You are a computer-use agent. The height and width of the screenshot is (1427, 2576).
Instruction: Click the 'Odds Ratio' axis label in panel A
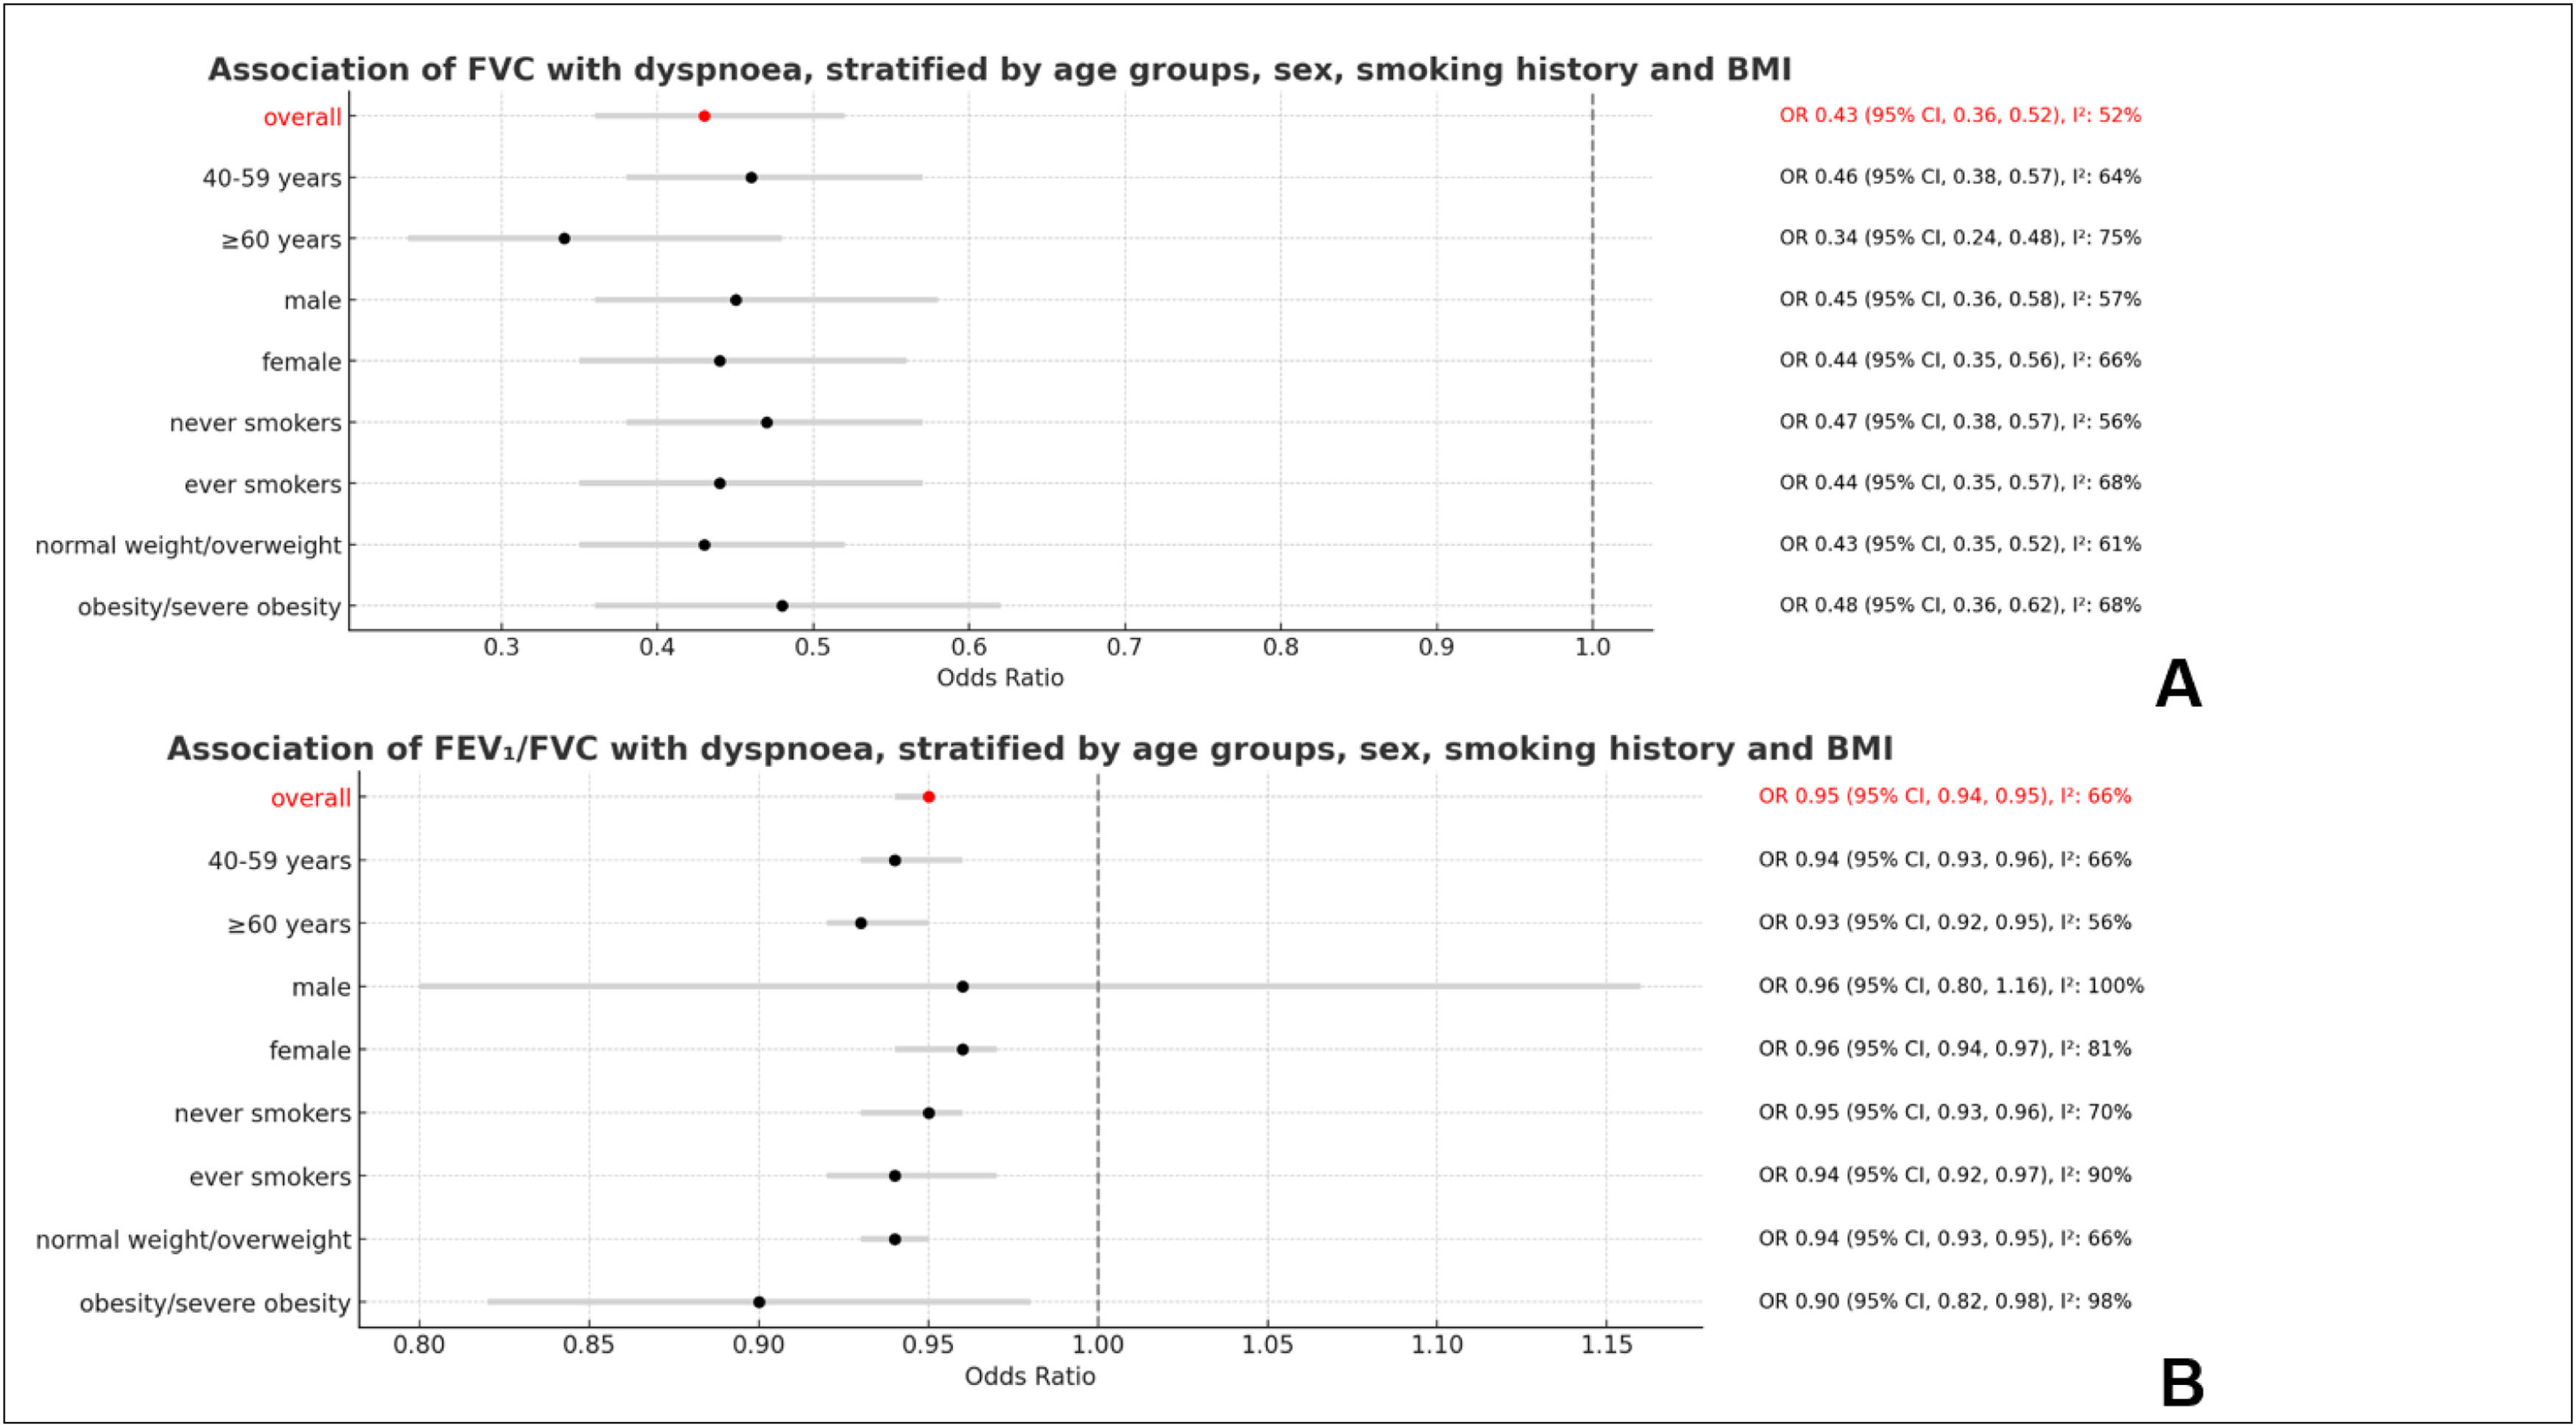click(x=999, y=678)
